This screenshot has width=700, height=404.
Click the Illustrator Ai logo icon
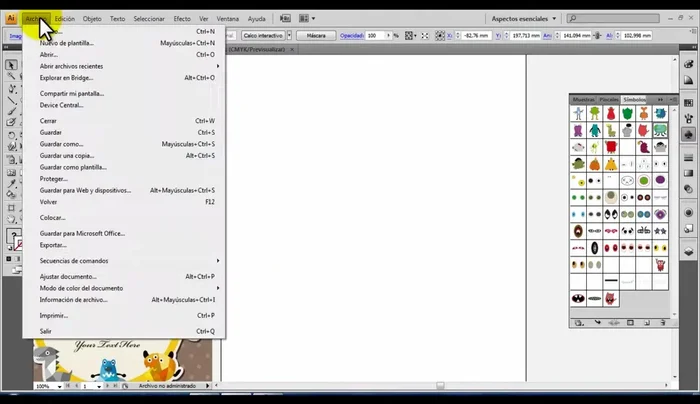pyautogui.click(x=11, y=18)
